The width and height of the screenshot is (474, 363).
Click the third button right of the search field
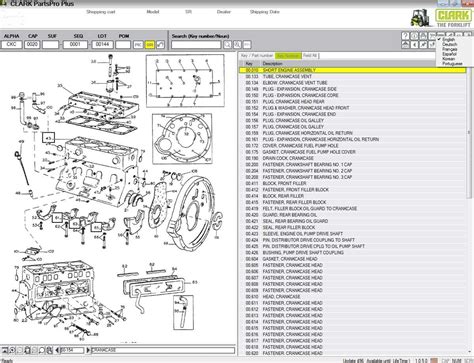point(247,45)
